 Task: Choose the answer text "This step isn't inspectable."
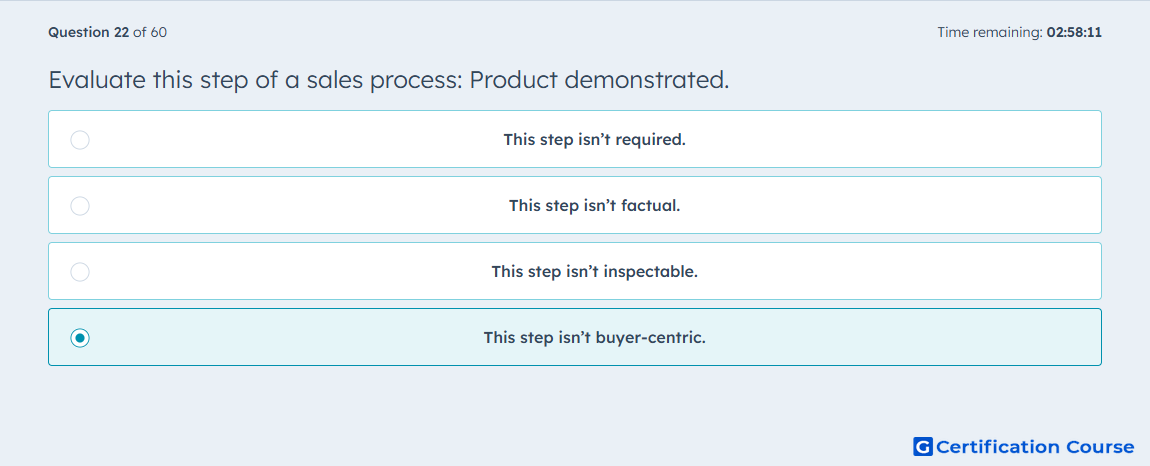pos(594,272)
